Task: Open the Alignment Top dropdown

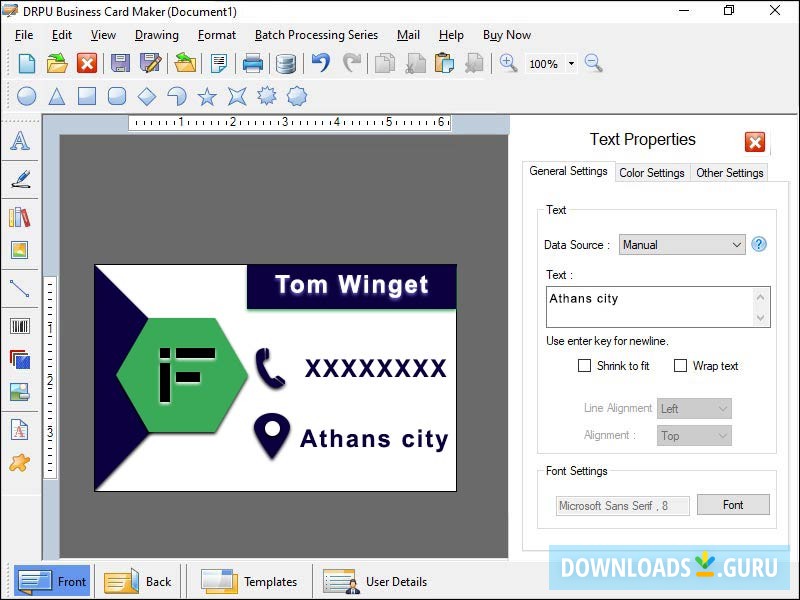Action: pyautogui.click(x=694, y=436)
